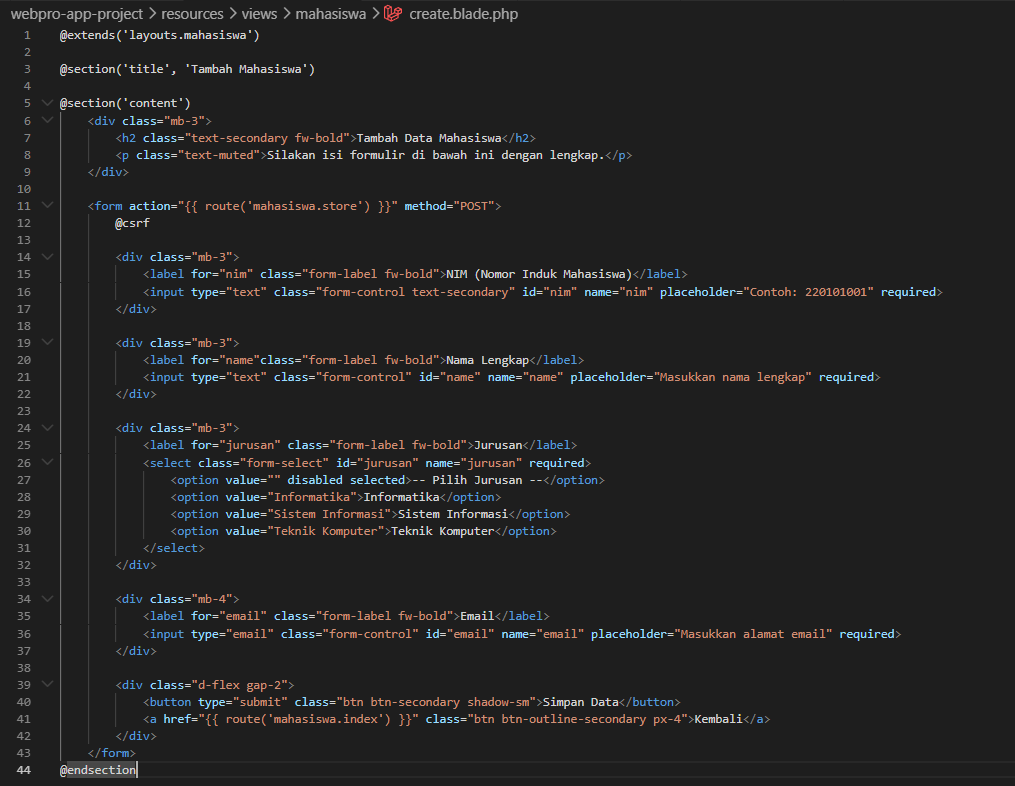The width and height of the screenshot is (1015, 786).
Task: Click the 'Nama Lengkap' label text
Action: 488,360
